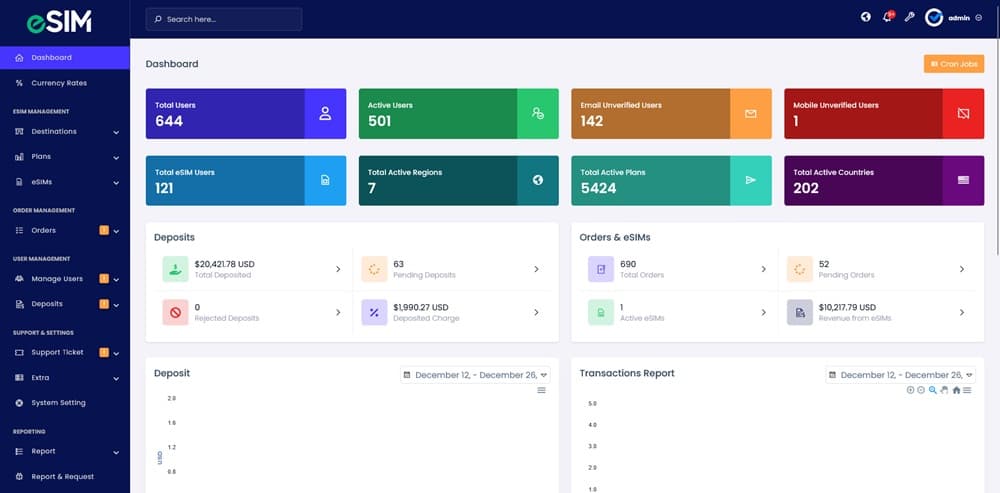Select the panning hand tool on Transactions chart

point(944,390)
